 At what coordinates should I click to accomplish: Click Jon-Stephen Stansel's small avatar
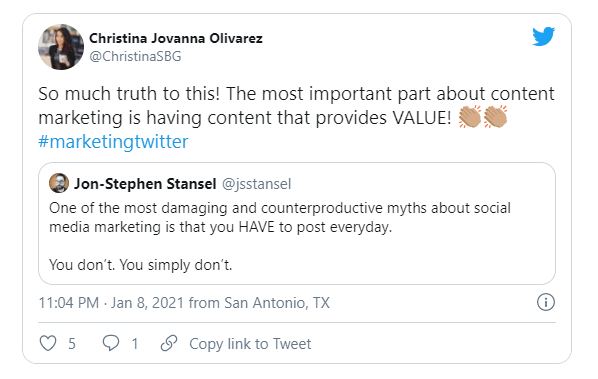pos(59,183)
